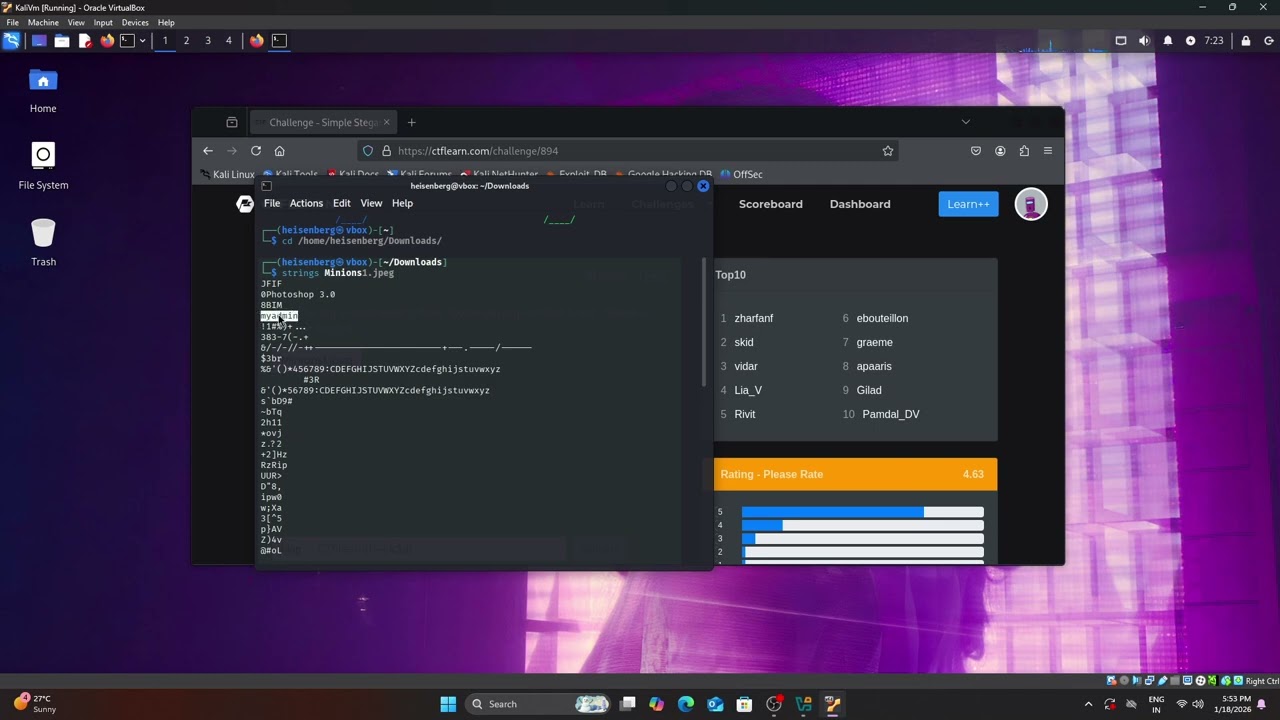Open the Kali applications menu icon

[x=11, y=41]
